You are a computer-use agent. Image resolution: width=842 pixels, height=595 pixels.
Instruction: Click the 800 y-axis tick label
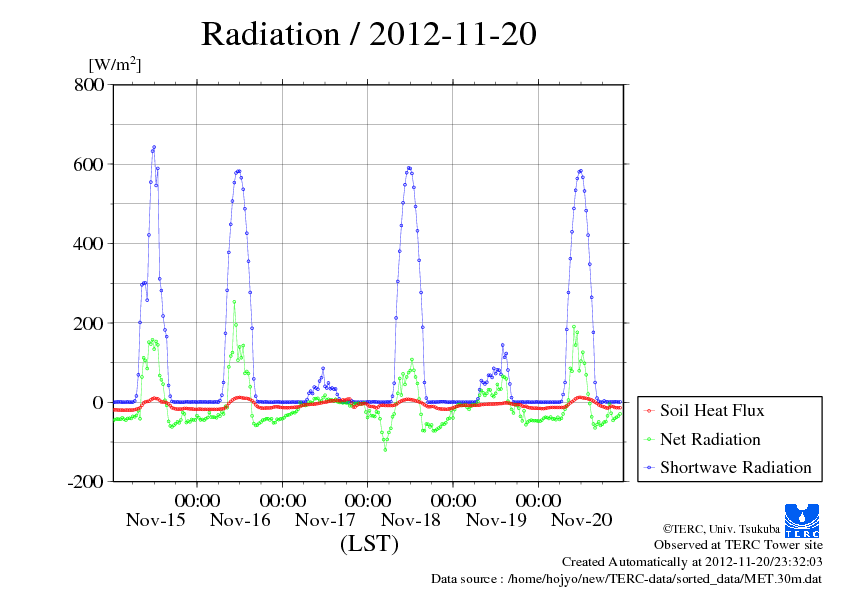pos(89,85)
